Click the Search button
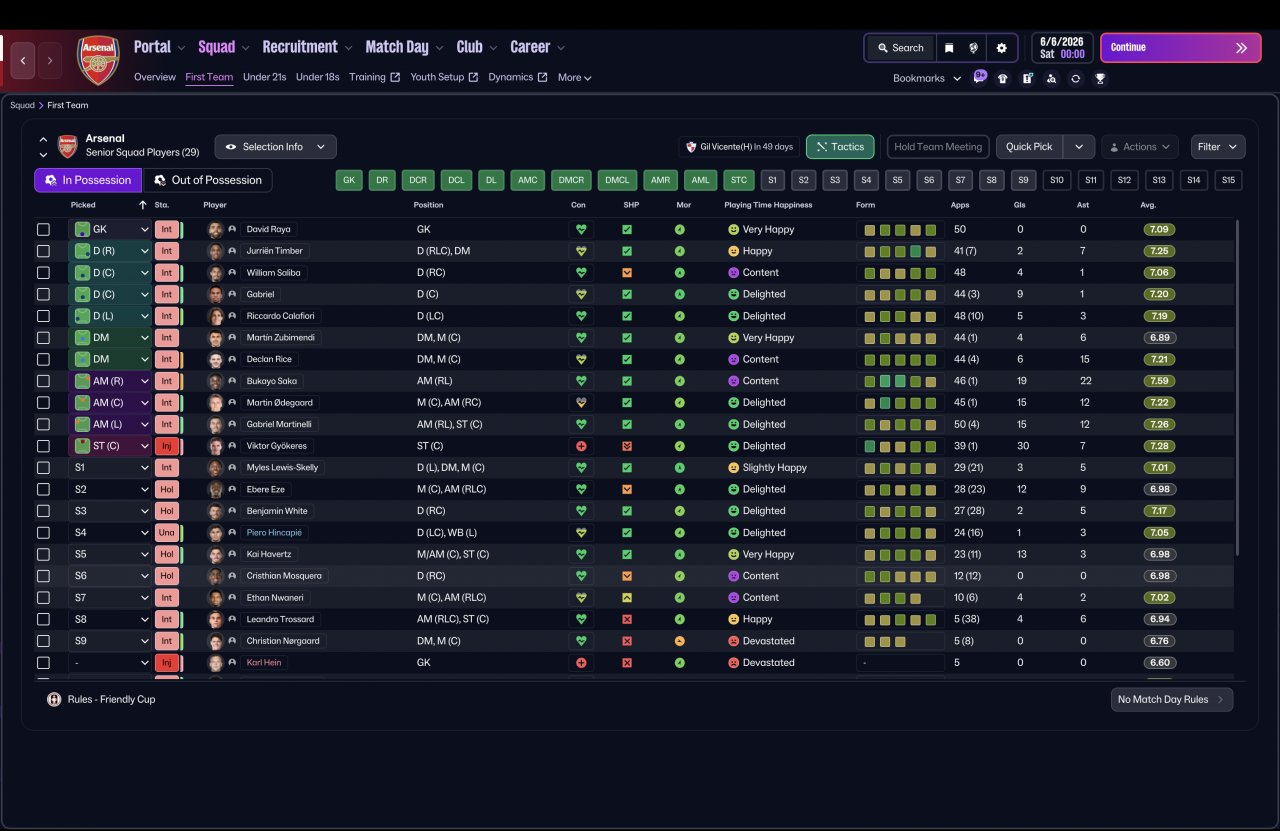This screenshot has height=831, width=1280. (x=900, y=48)
